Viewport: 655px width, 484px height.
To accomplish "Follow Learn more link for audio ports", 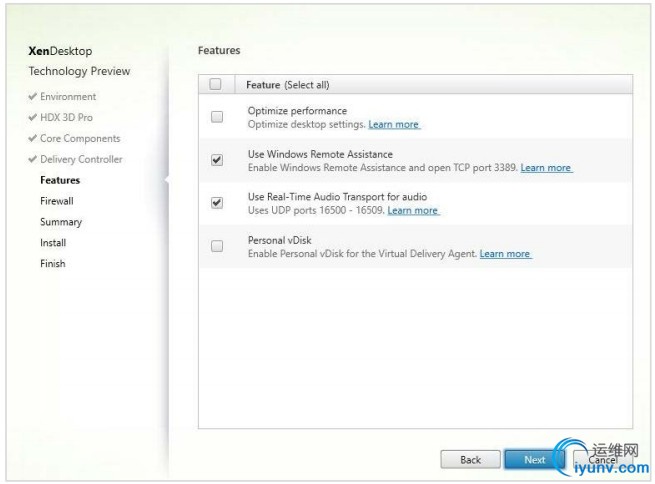I will (413, 211).
